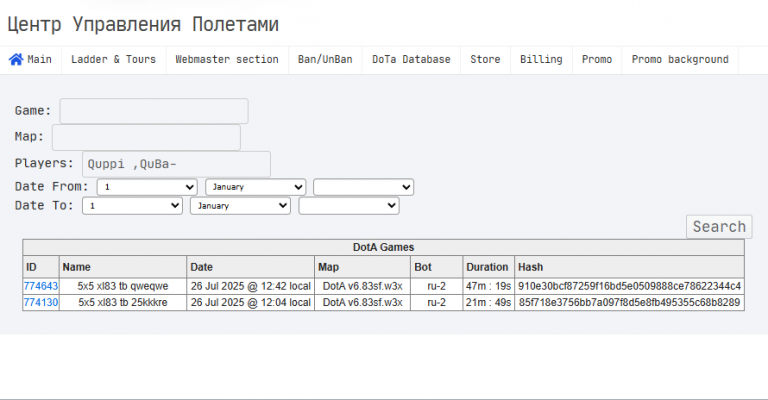
Task: Click the ID column header
Action: 41,267
